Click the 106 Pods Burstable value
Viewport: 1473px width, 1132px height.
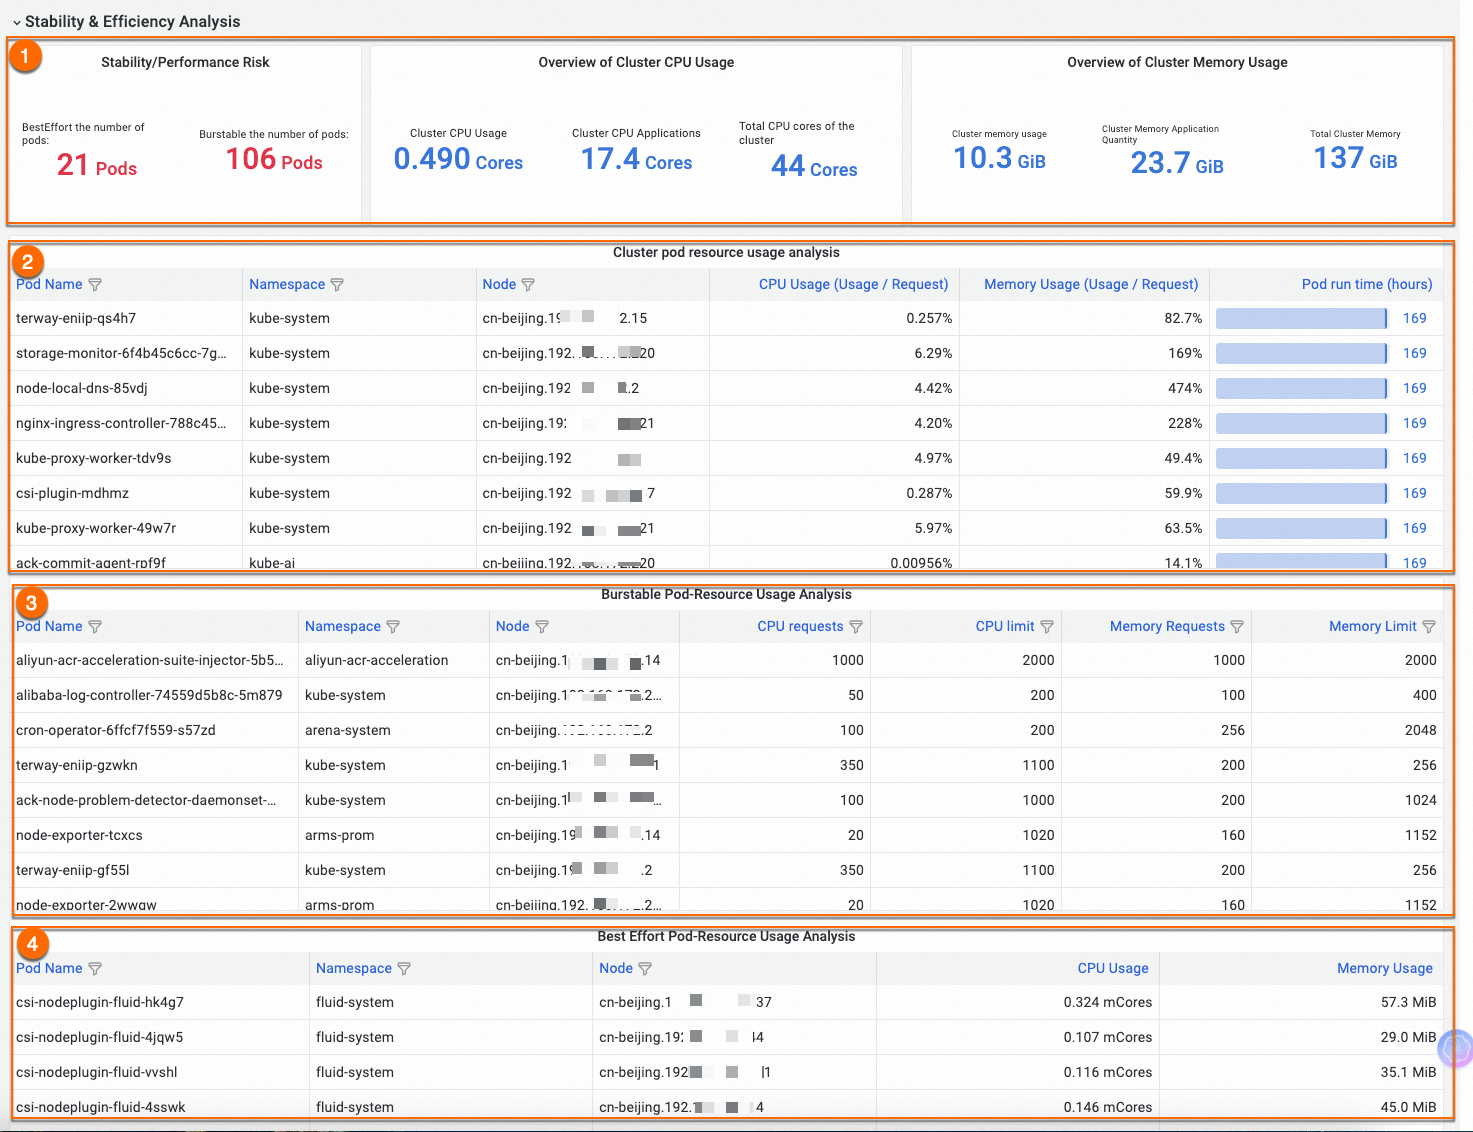274,159
